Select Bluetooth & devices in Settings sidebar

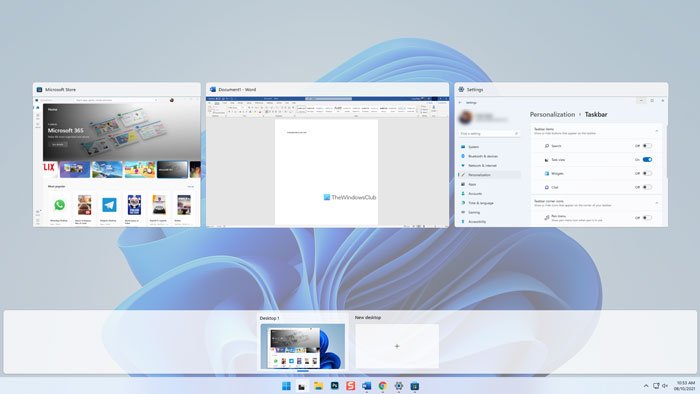(x=483, y=156)
